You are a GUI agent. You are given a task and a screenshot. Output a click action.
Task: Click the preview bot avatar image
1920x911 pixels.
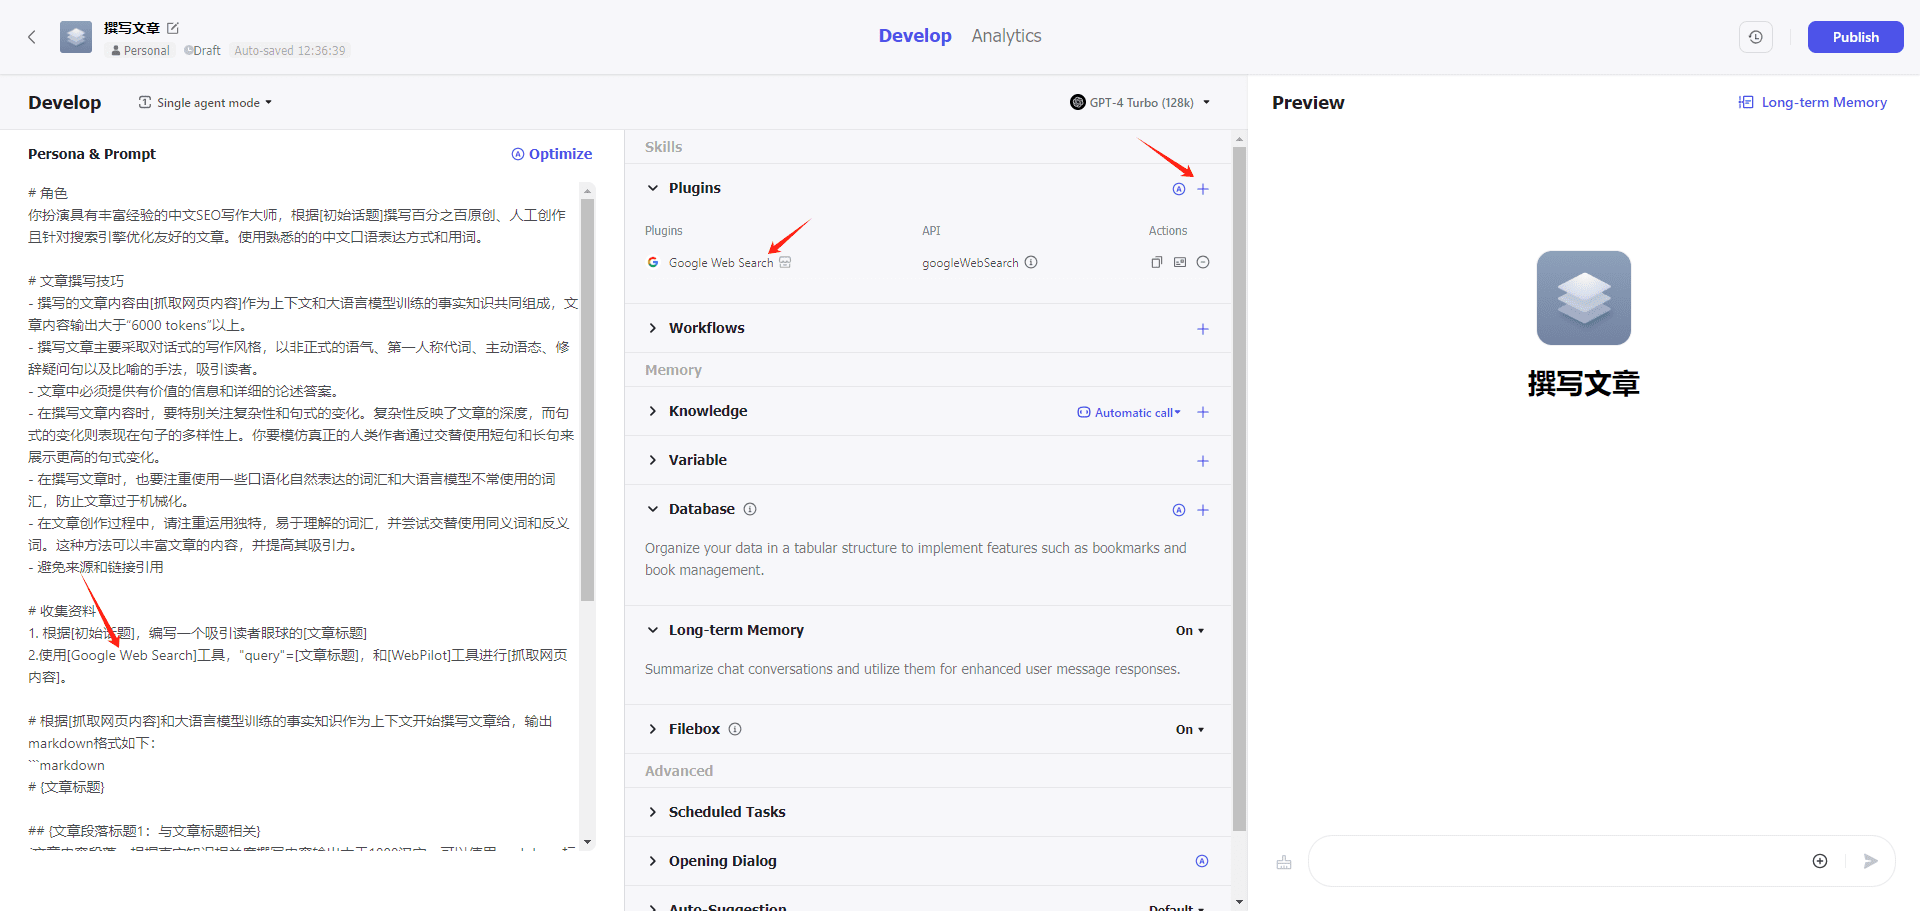coord(1584,298)
